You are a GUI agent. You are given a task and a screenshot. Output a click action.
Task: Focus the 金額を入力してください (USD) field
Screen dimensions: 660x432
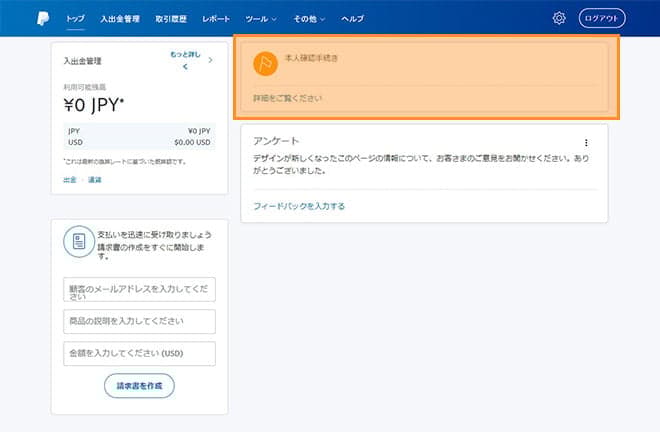click(138, 353)
